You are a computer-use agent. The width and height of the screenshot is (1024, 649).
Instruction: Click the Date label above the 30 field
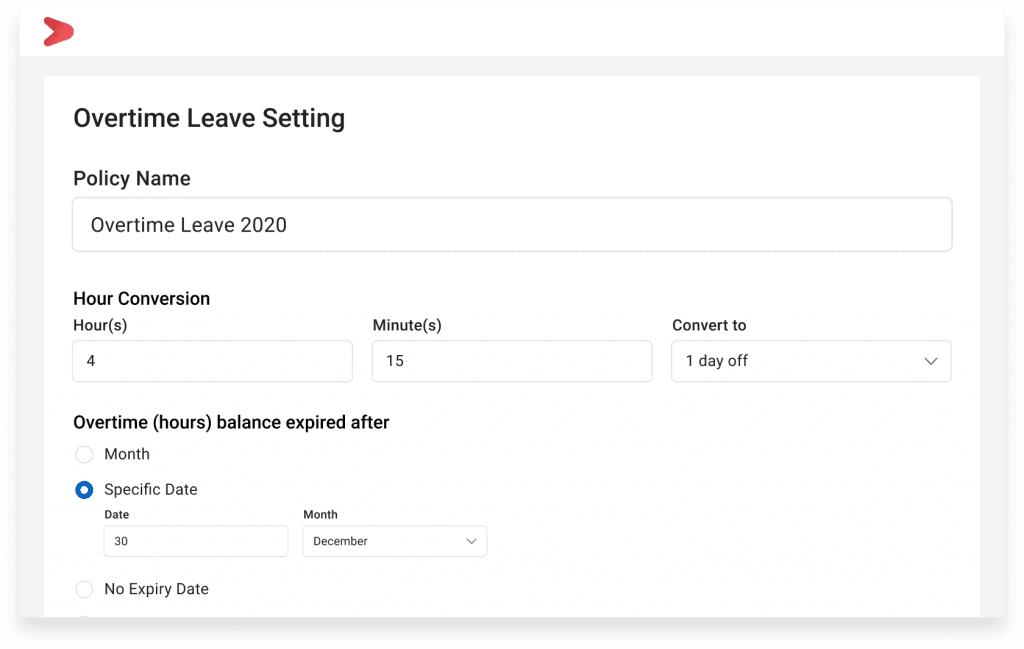pos(117,514)
